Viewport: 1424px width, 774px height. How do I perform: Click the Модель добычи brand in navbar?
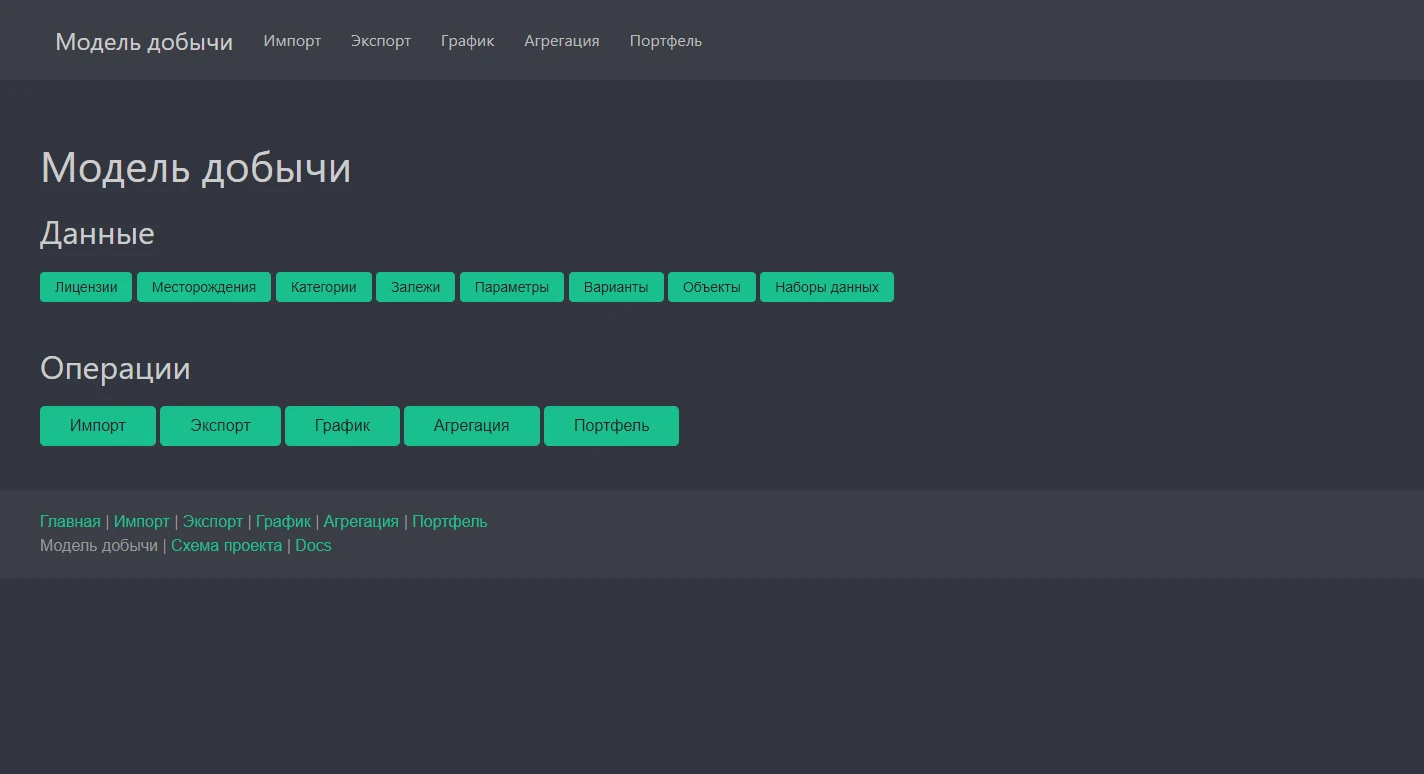(144, 42)
